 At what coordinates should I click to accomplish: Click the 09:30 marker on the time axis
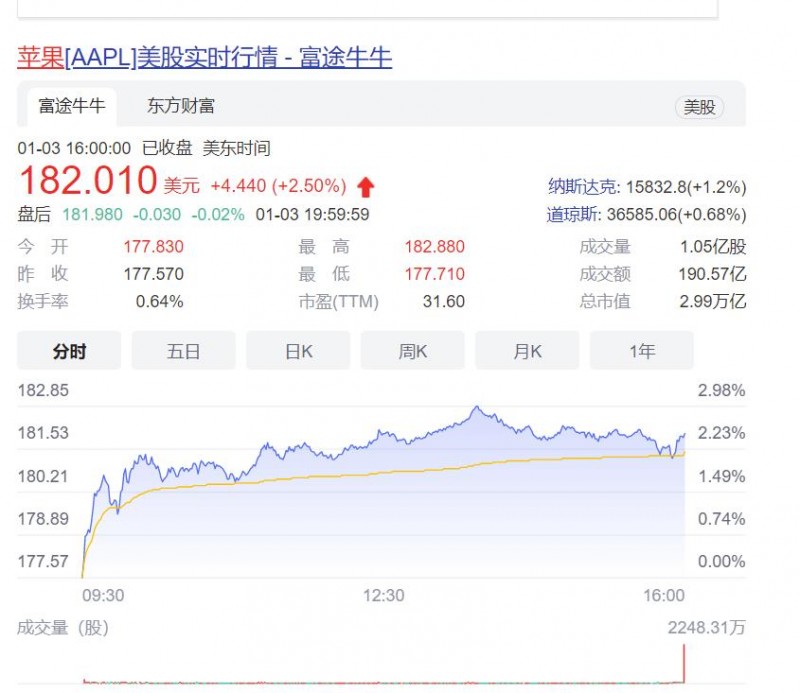(103, 595)
